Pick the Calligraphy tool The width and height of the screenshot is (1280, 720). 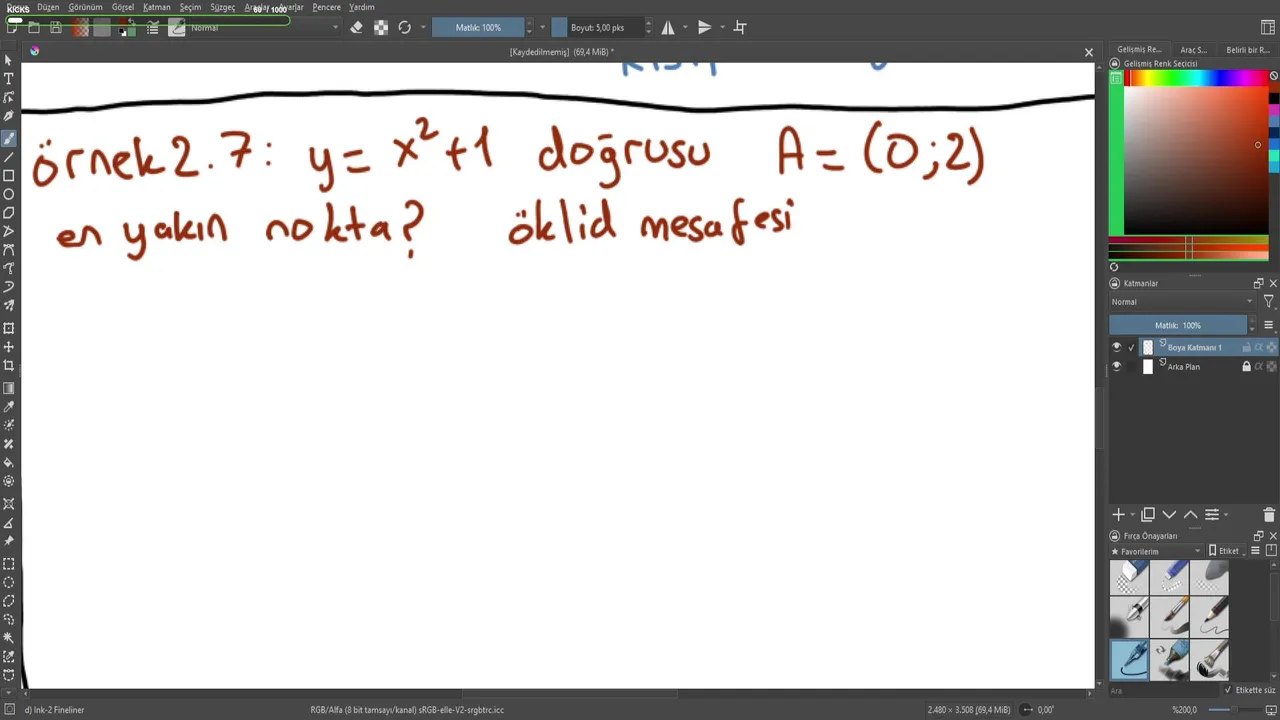point(9,117)
